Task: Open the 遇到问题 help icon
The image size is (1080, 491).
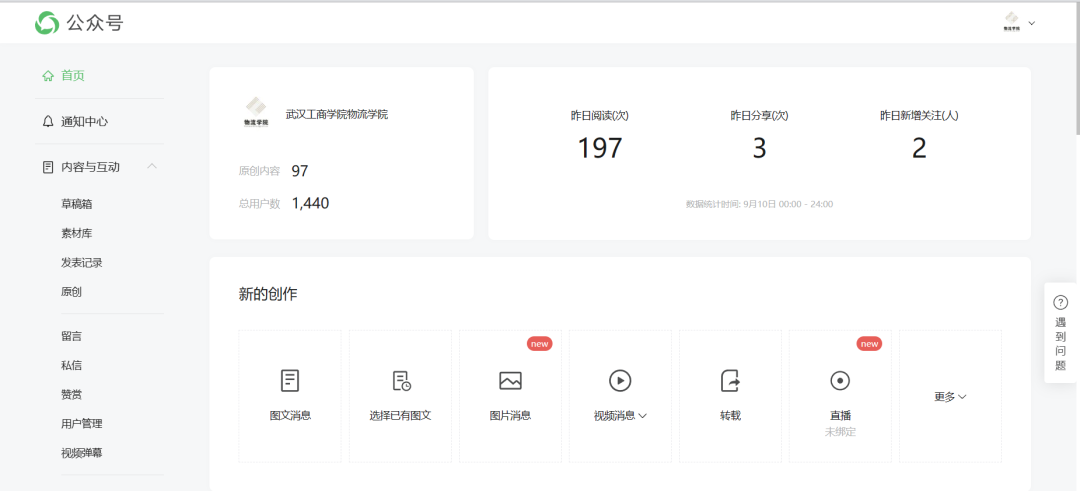Action: (x=1060, y=302)
